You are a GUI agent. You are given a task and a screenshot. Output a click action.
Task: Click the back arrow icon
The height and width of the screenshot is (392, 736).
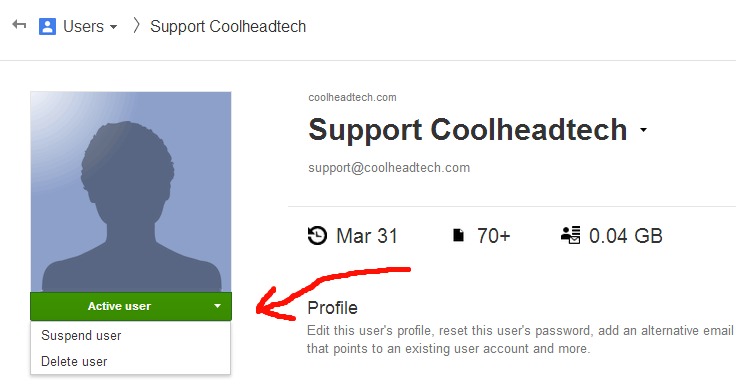tap(19, 24)
